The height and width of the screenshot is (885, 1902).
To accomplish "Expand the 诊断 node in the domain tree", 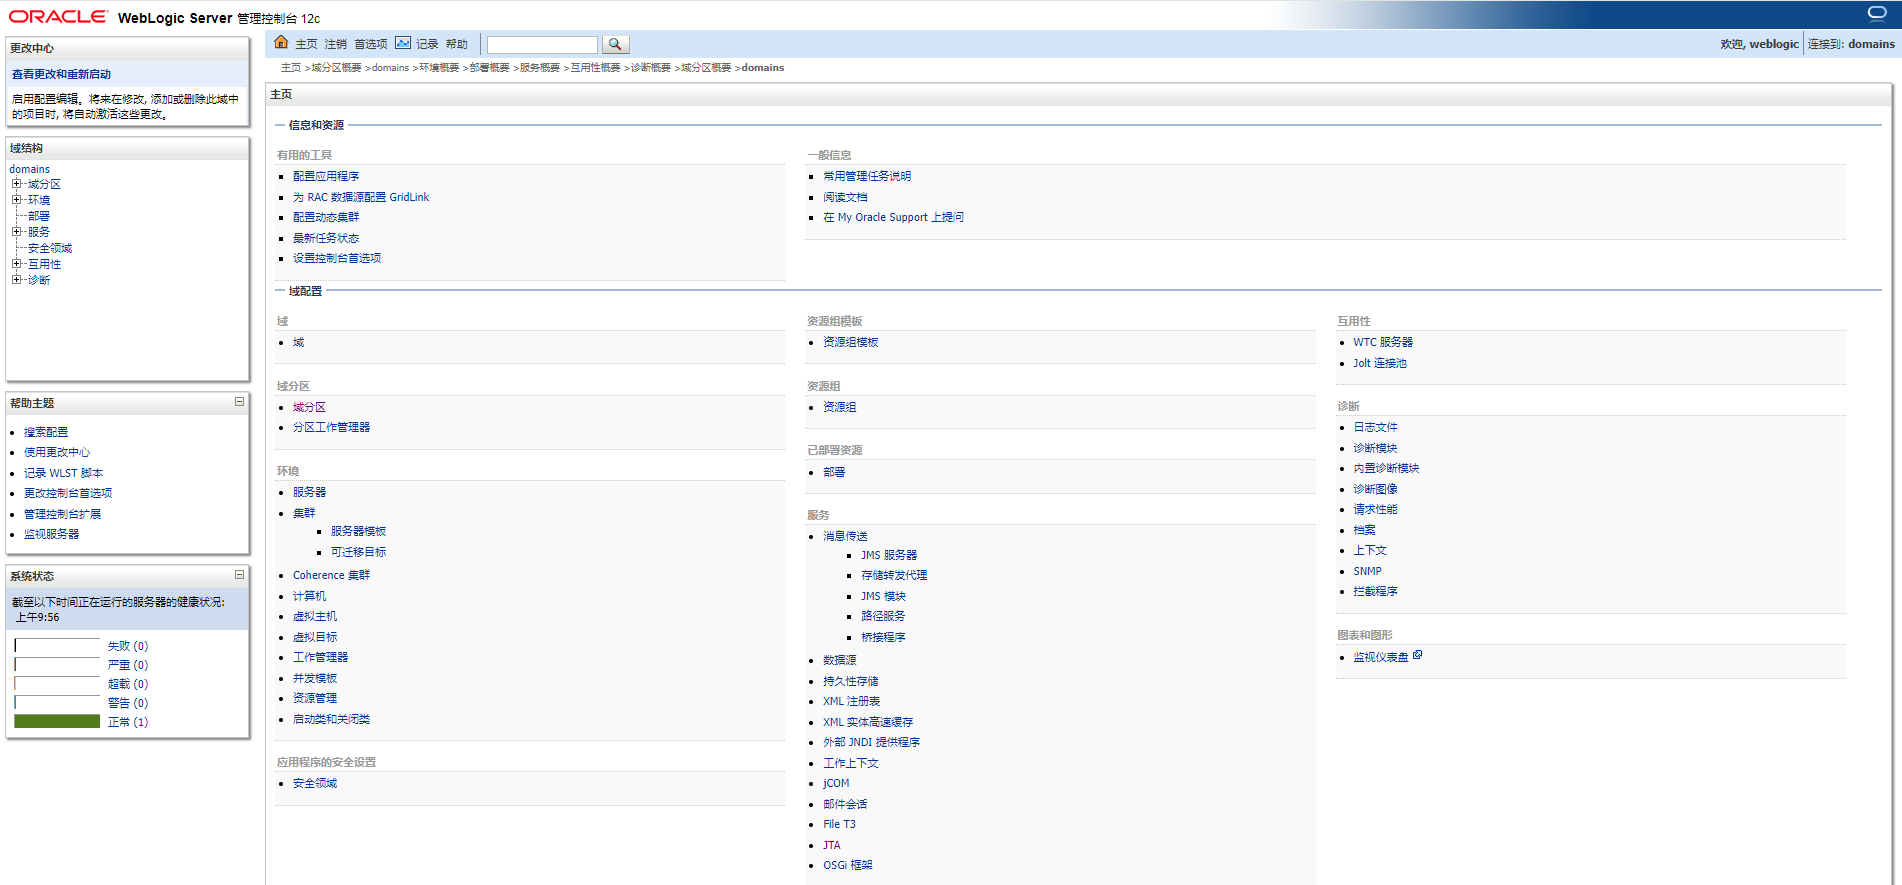I will point(16,280).
